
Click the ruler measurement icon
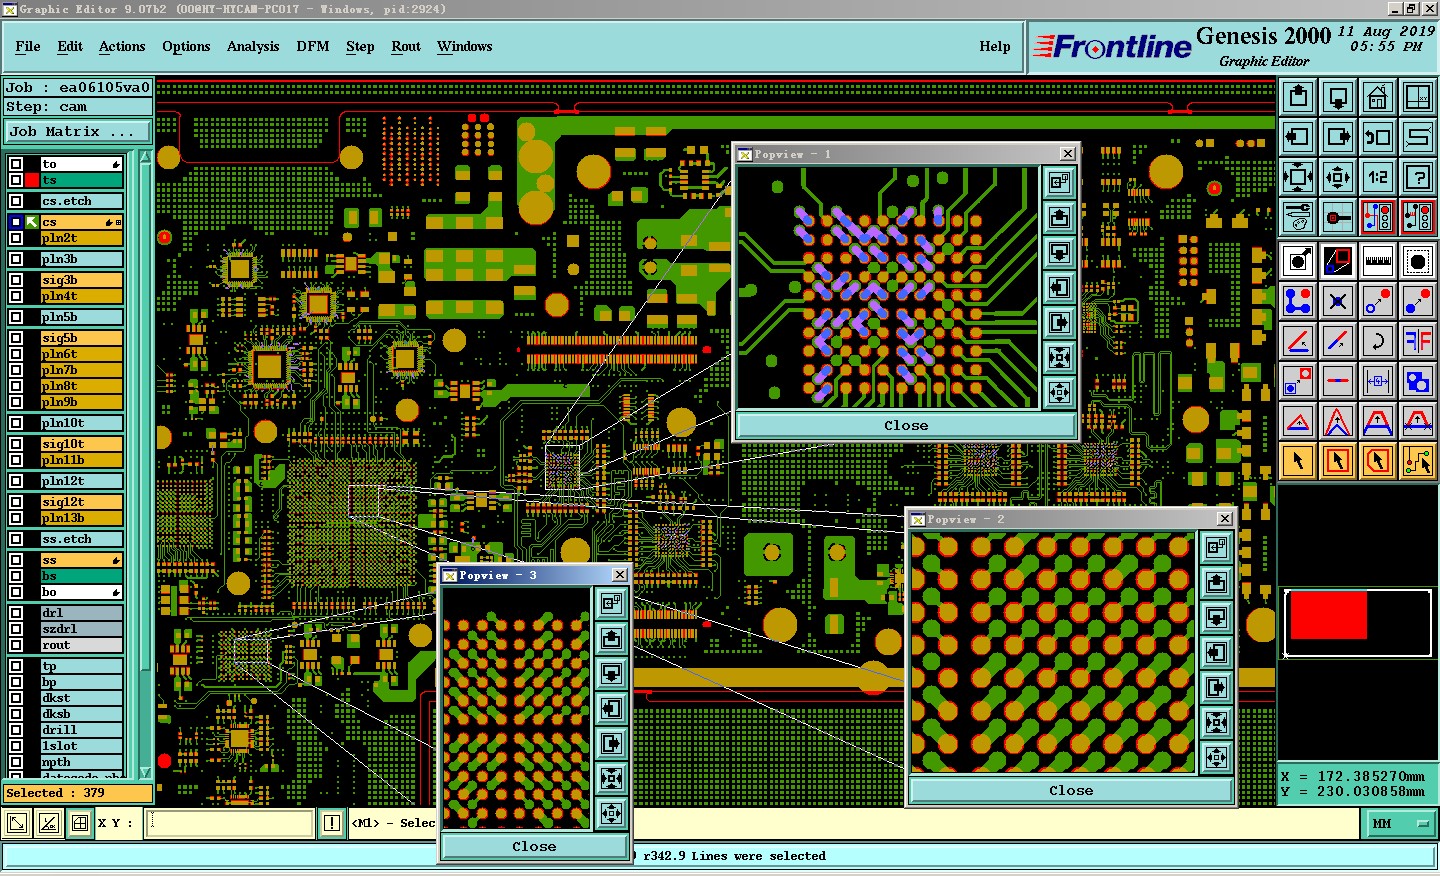point(1378,261)
